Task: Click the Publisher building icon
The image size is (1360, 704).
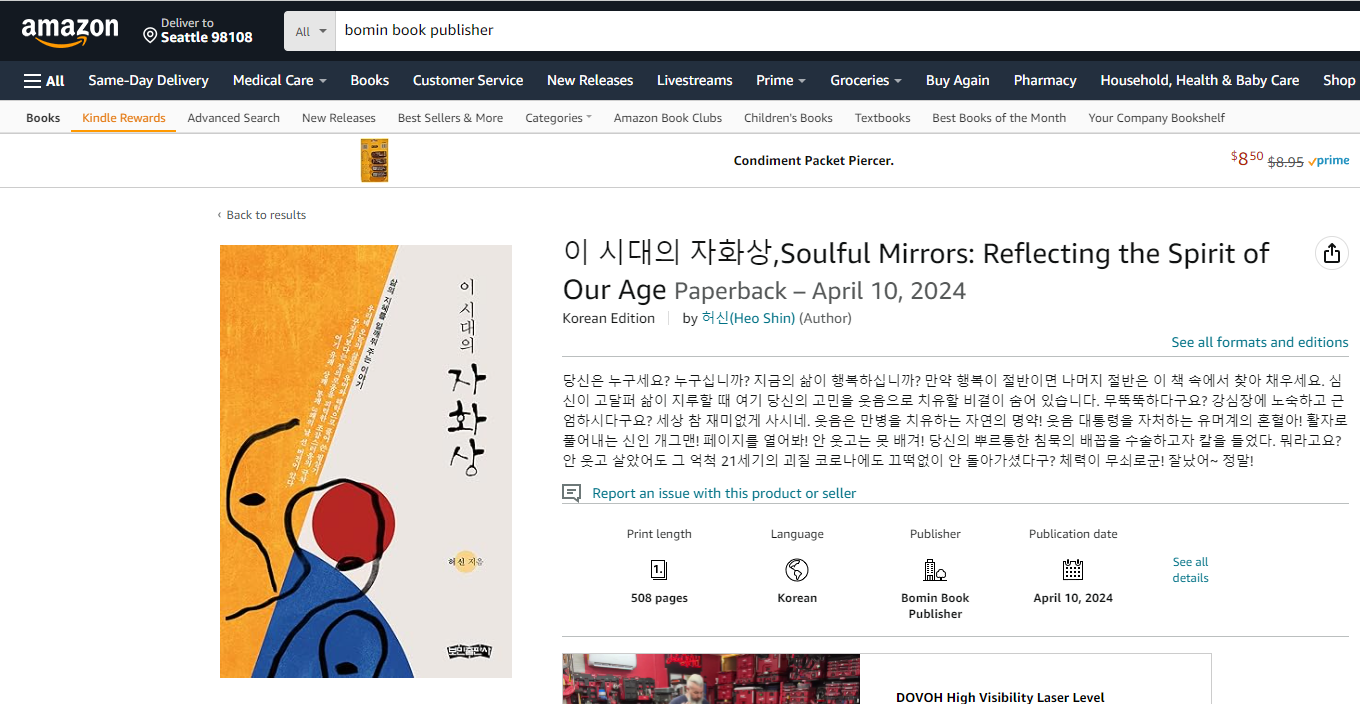Action: coord(935,570)
